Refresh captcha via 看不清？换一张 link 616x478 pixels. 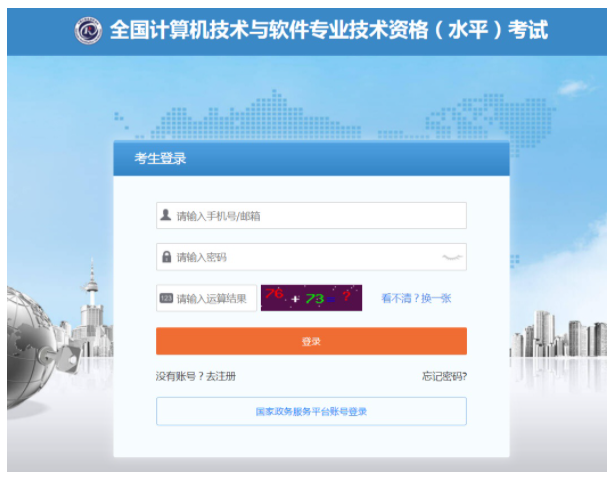click(416, 298)
